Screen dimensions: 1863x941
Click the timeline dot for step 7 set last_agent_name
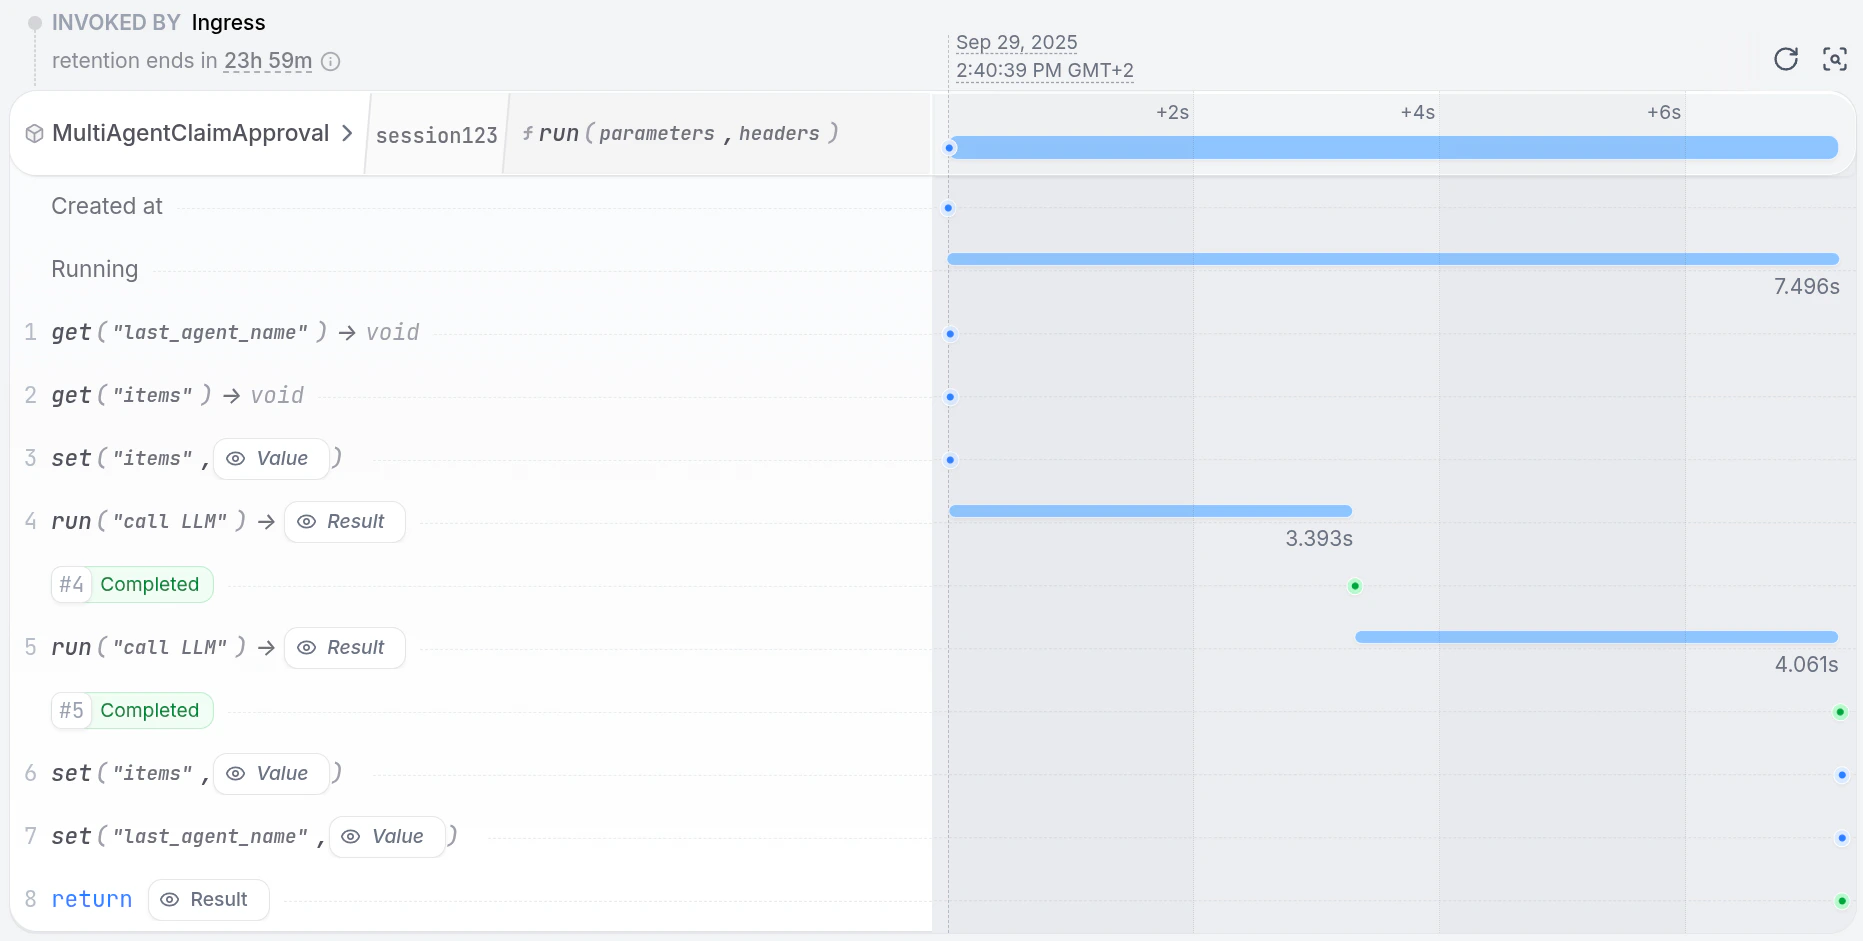1842,838
